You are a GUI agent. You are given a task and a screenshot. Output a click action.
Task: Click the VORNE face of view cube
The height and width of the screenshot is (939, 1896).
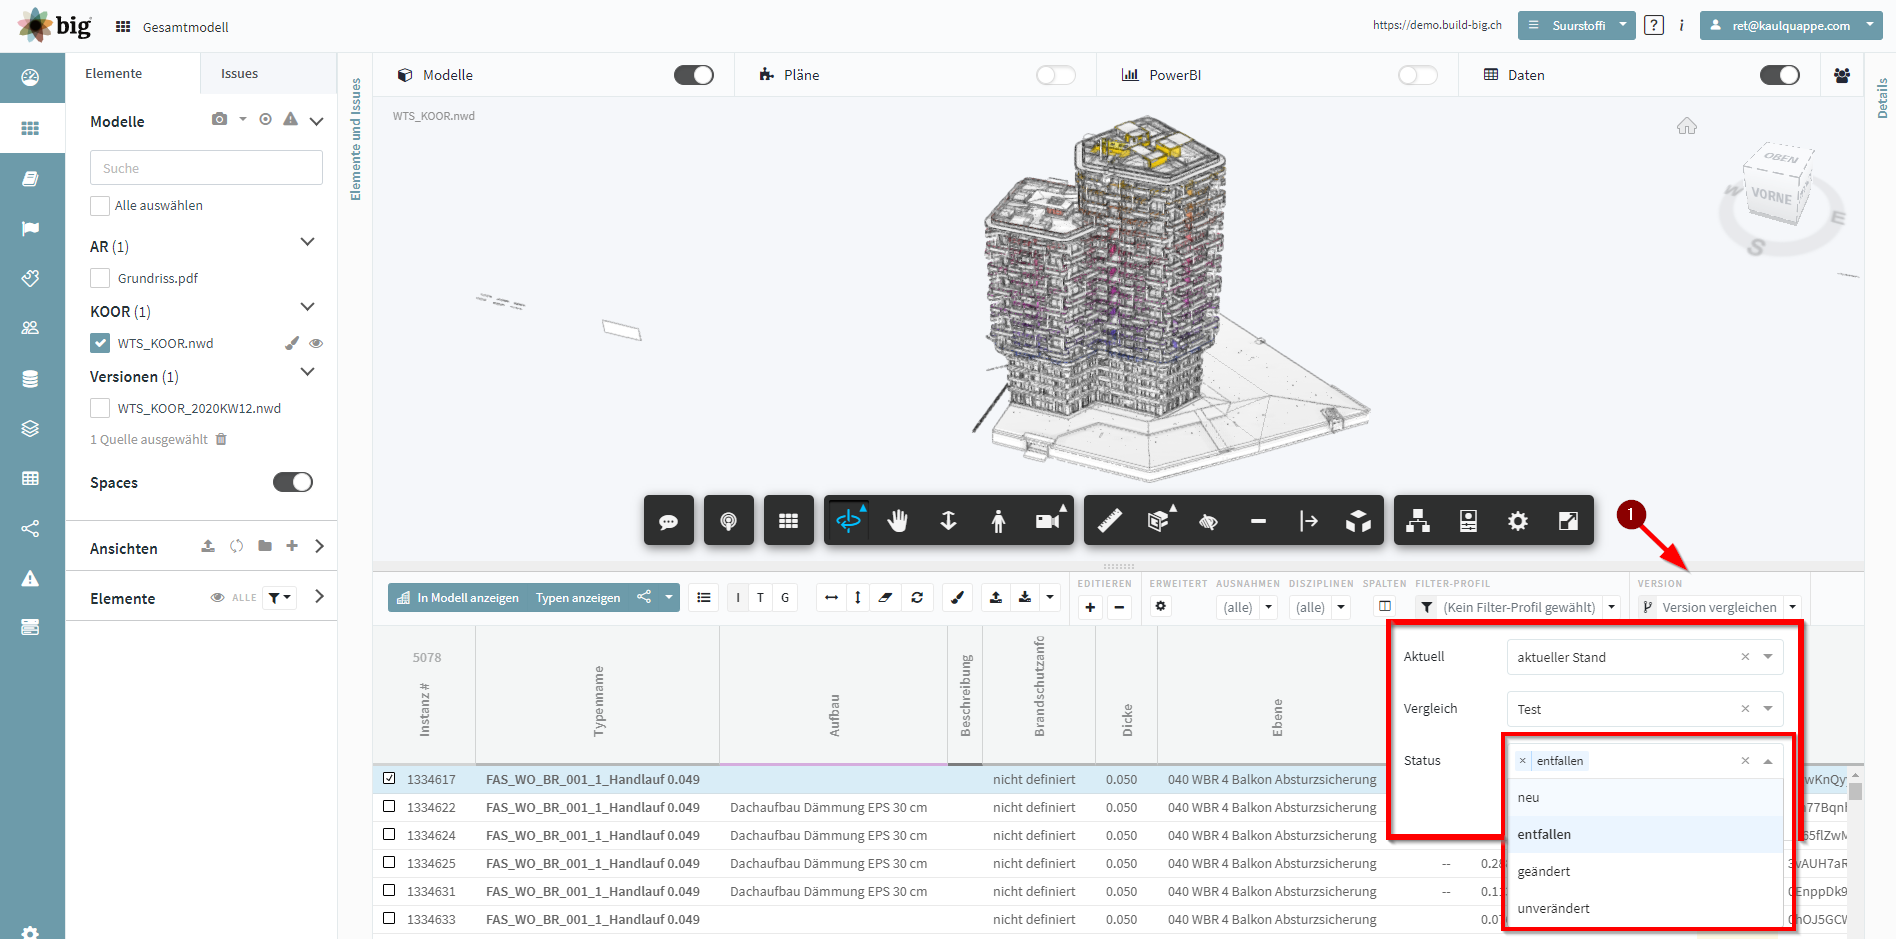(1771, 196)
